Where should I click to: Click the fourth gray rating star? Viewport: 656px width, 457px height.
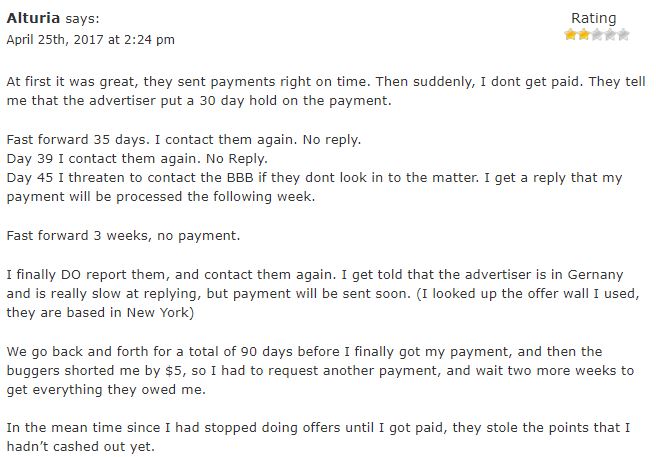click(x=610, y=34)
